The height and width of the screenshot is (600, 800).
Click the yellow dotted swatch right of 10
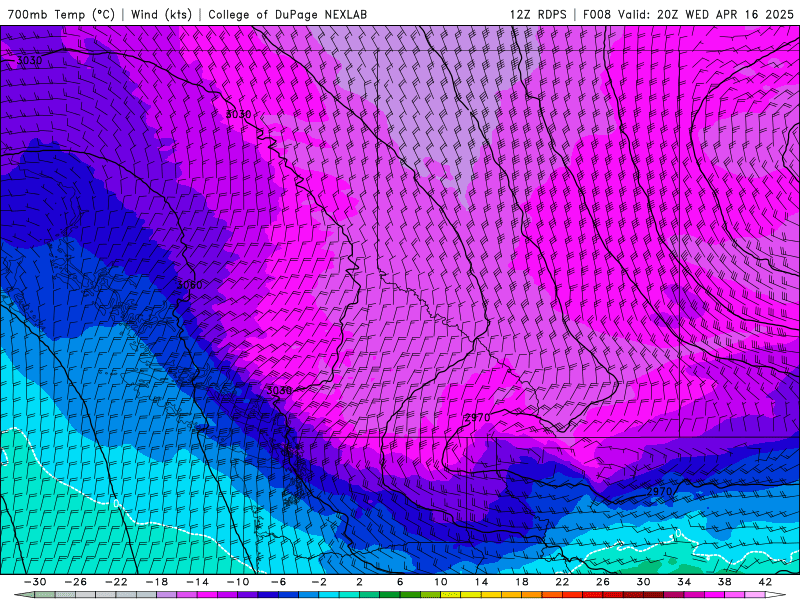point(451,595)
